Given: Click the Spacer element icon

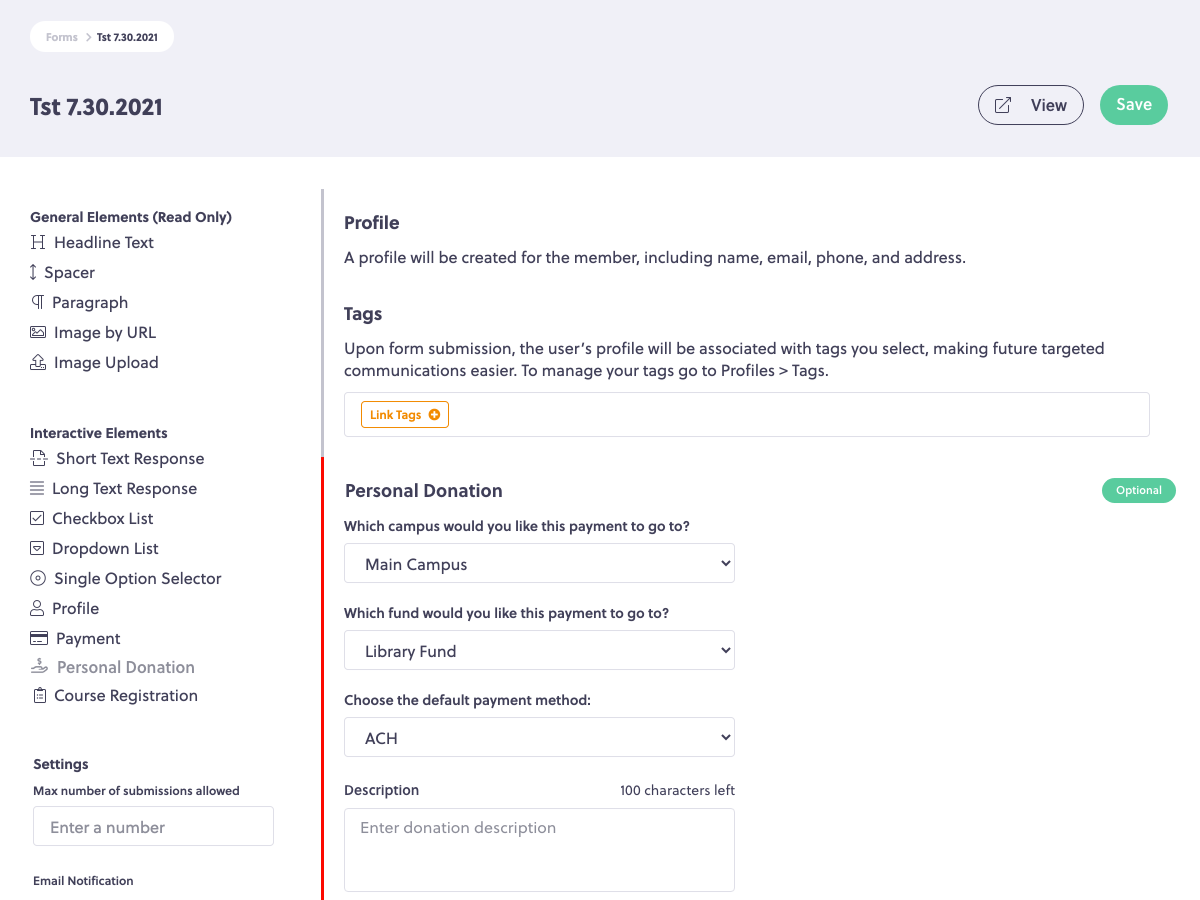Looking at the screenshot, I should pos(34,273).
